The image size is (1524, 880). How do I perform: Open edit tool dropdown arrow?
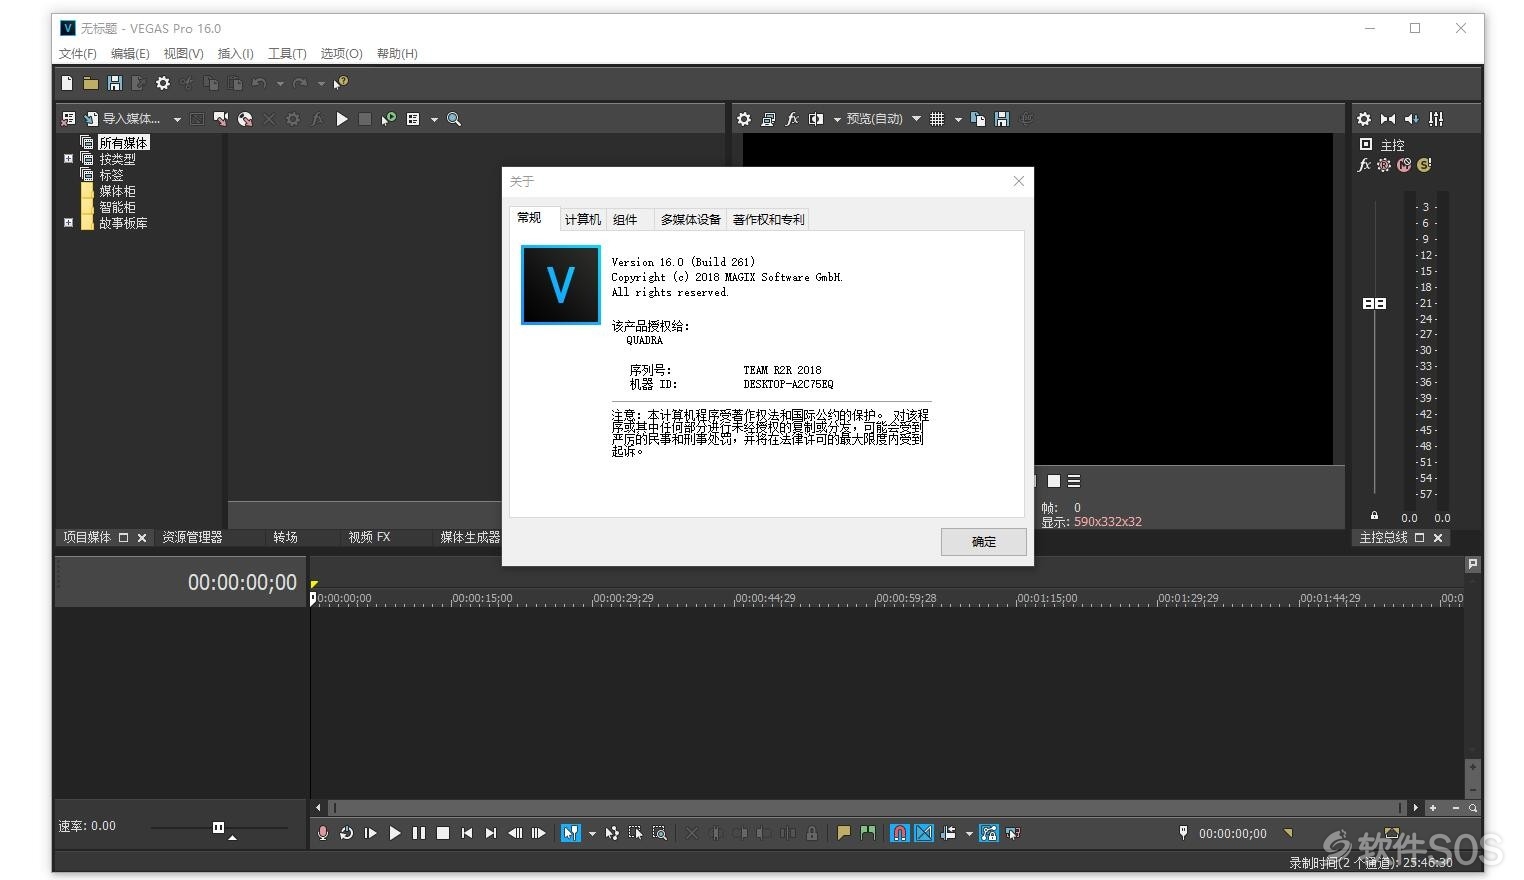592,834
